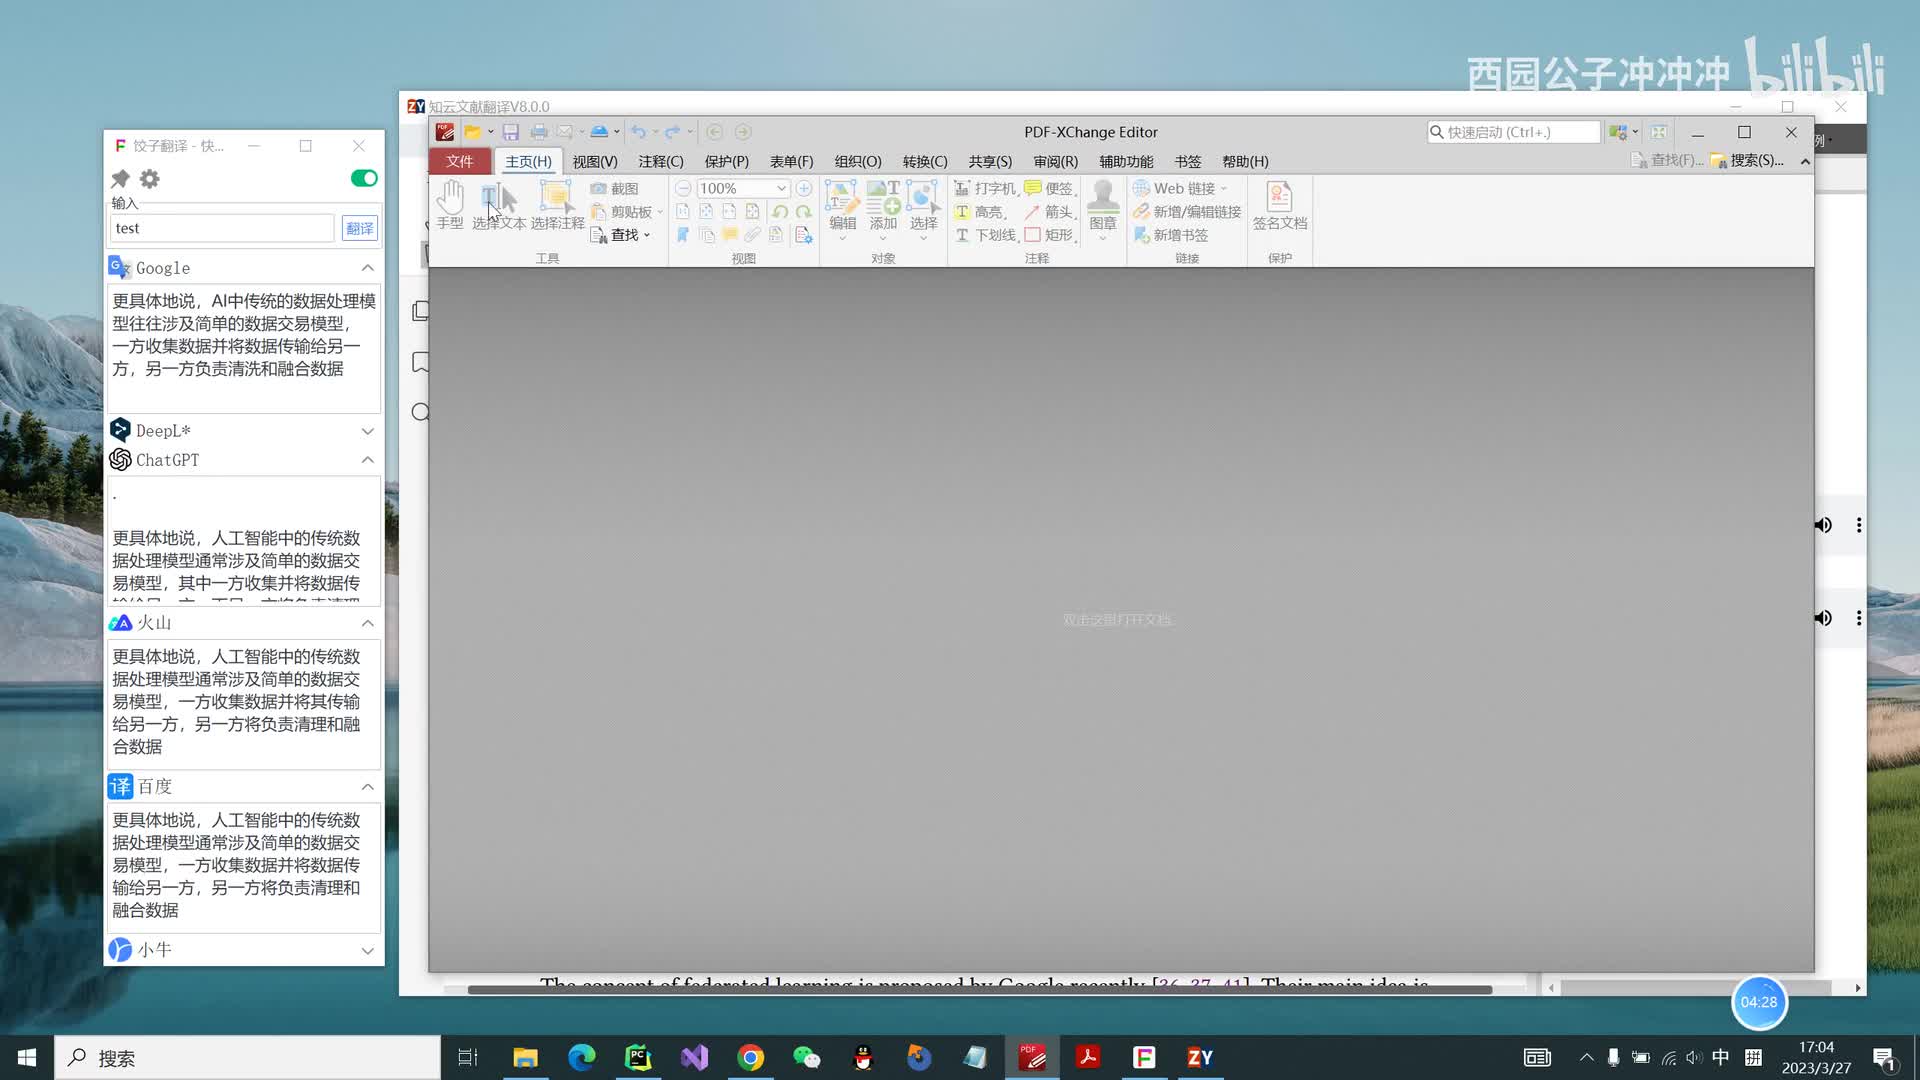Click the 翻译 button next to the input

(x=359, y=228)
